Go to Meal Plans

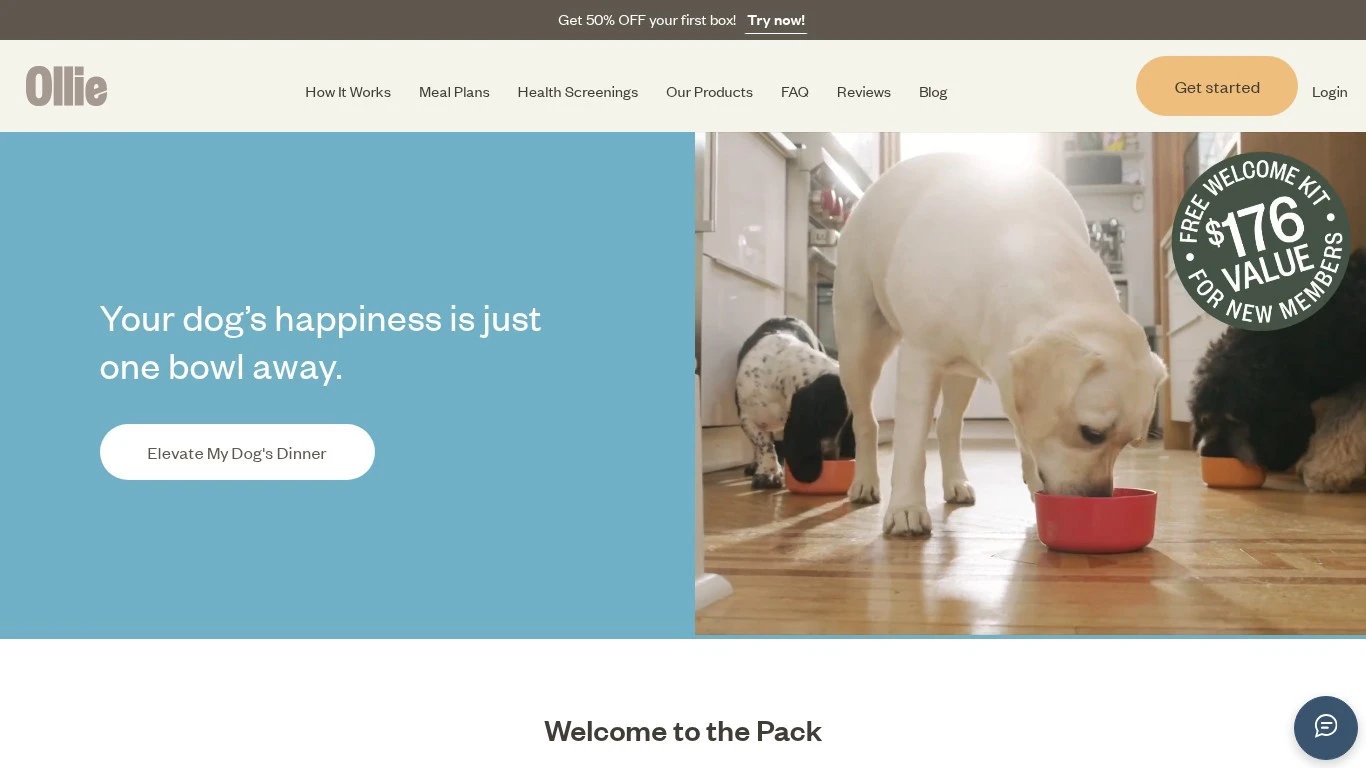454,92
